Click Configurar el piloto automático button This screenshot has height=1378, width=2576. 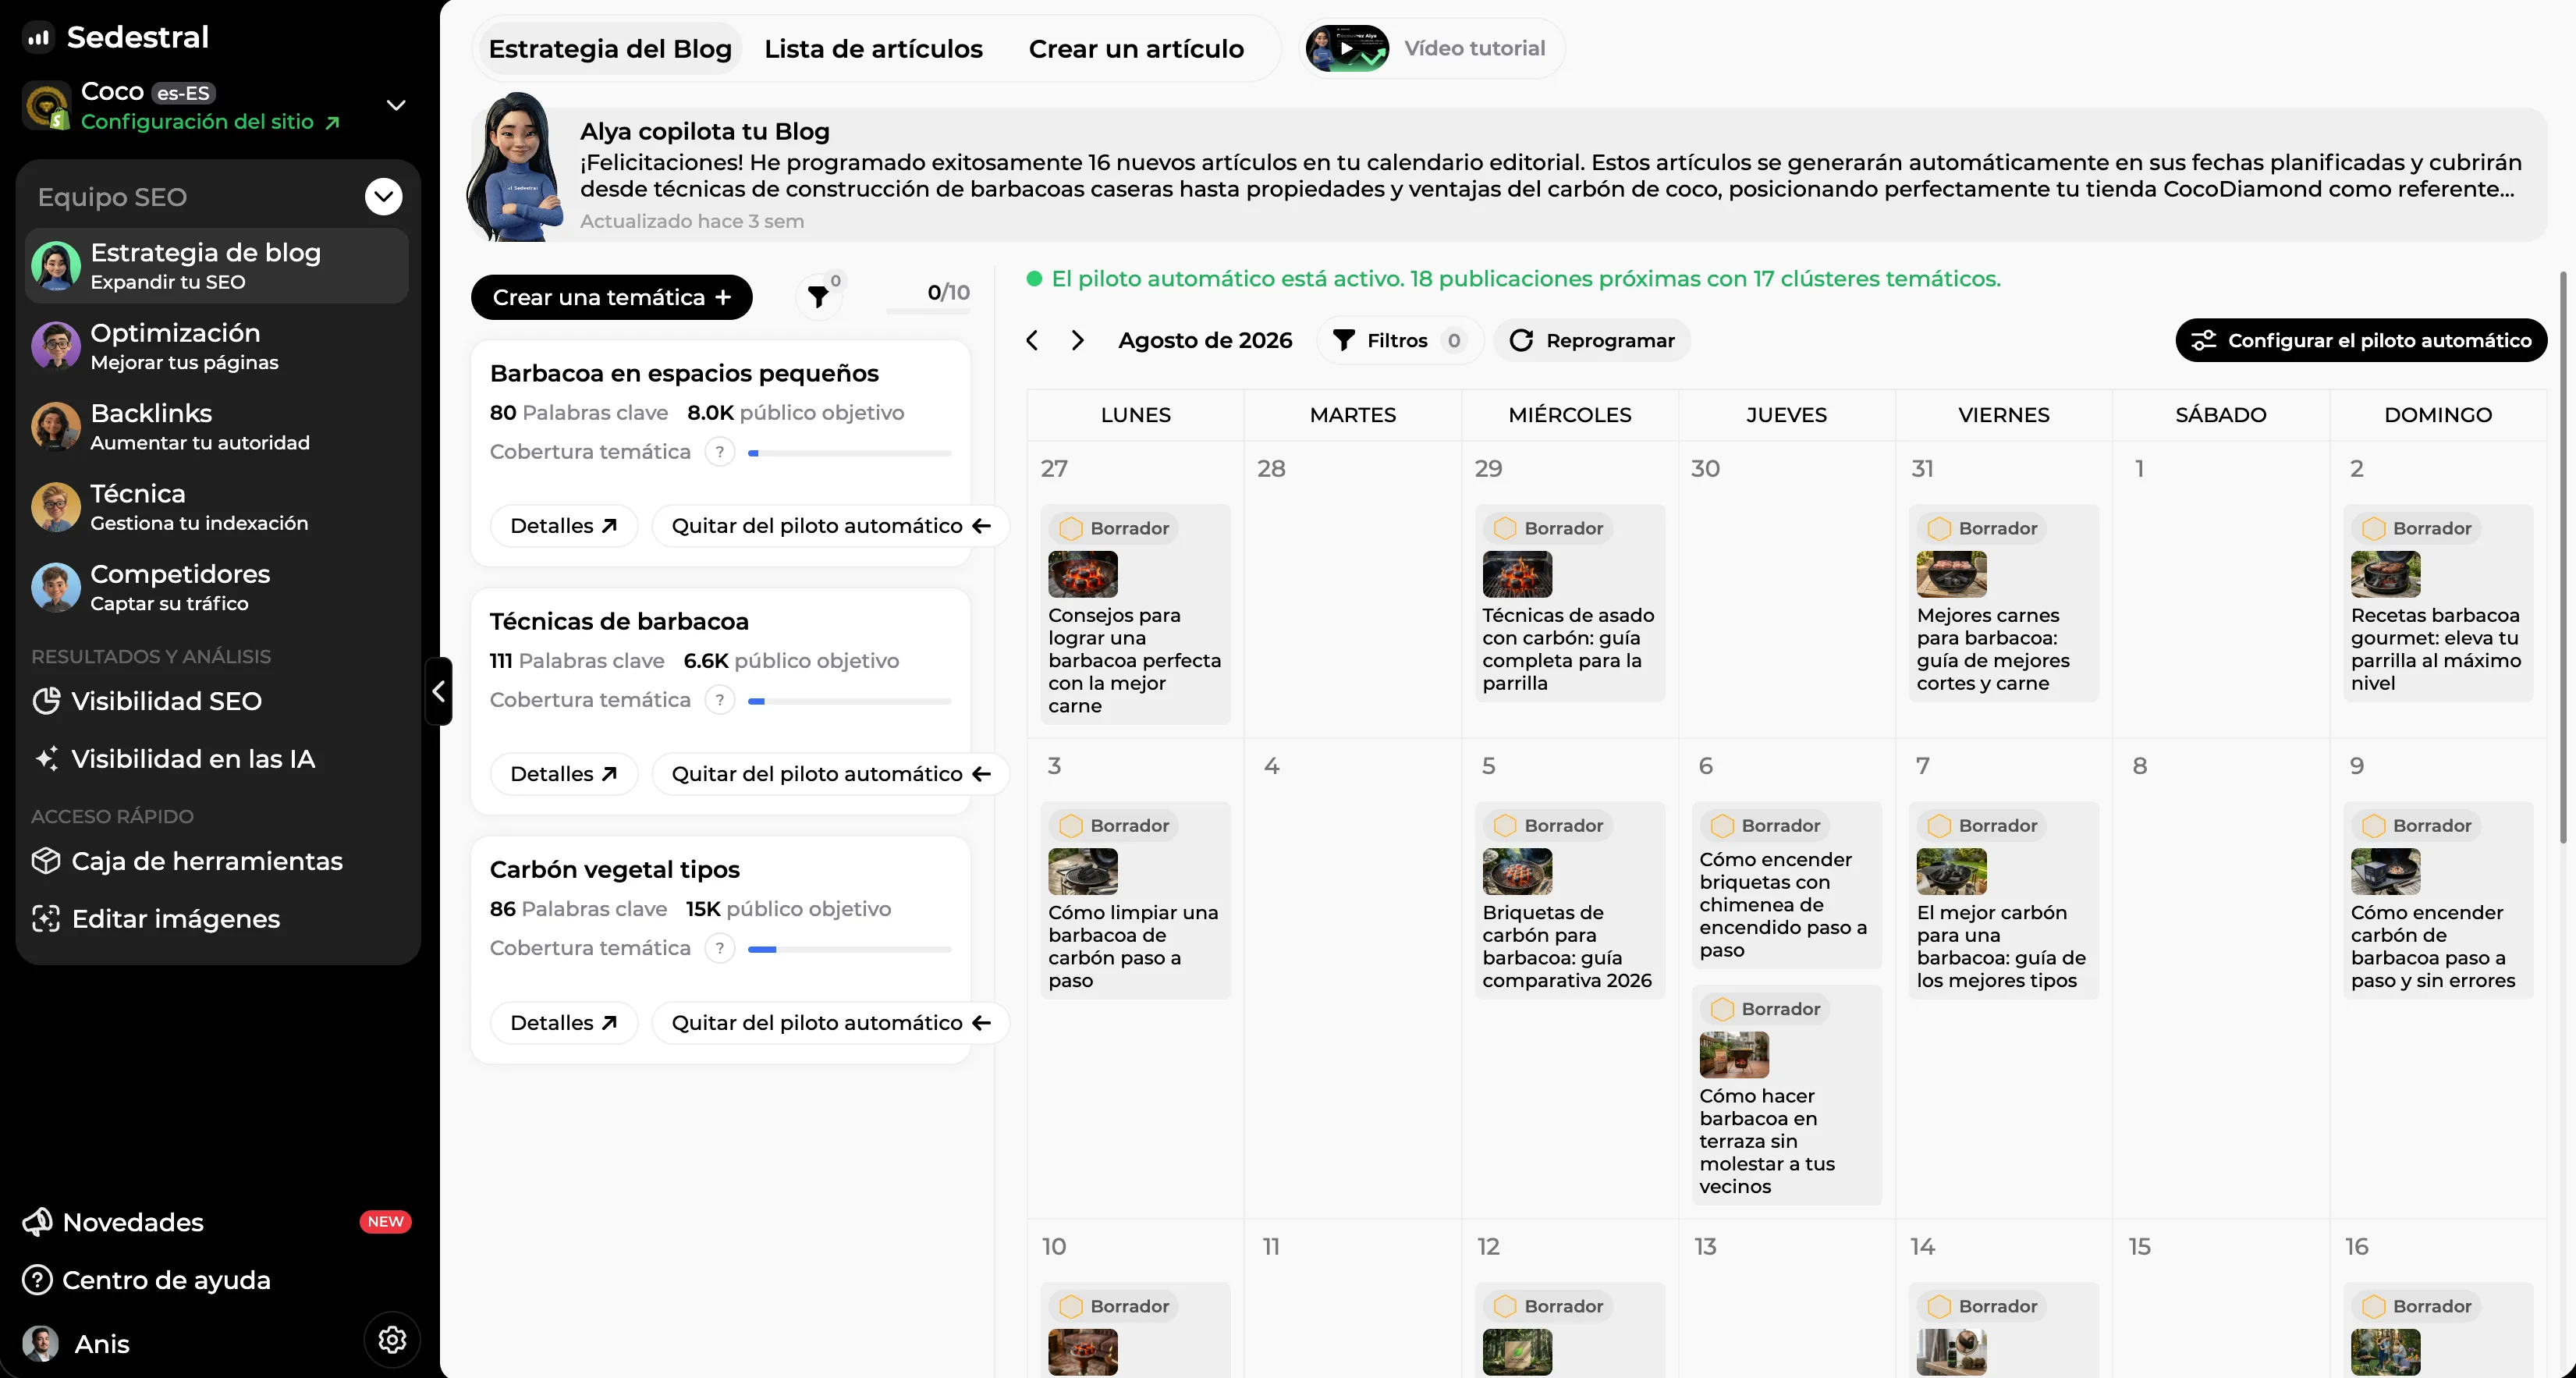coord(2361,341)
